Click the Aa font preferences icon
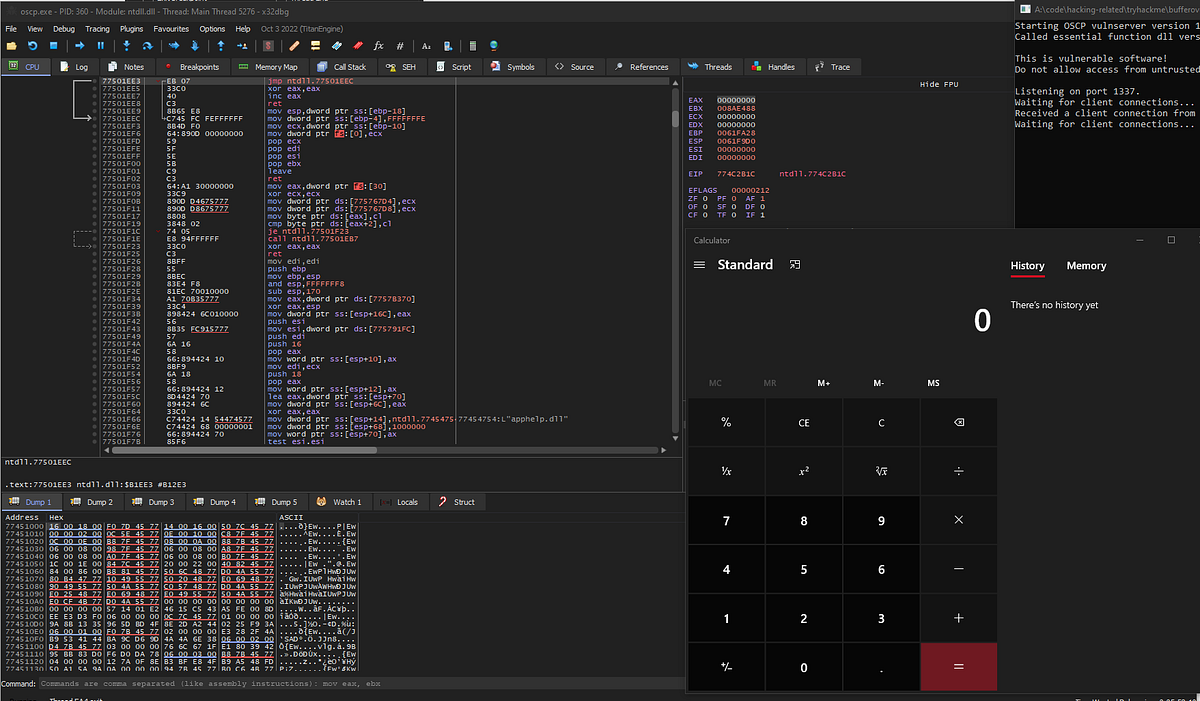1200x701 pixels. point(426,46)
